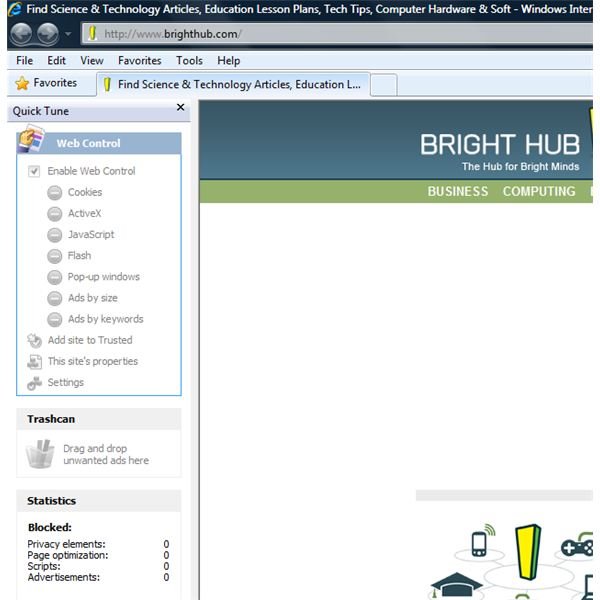This screenshot has height=600, width=600.
Task: Click the browser Back arrow button
Action: point(21,34)
